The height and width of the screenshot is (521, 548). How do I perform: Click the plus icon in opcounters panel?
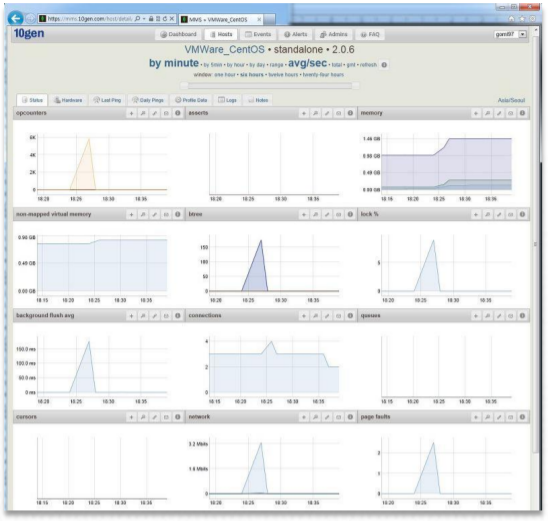coord(131,113)
